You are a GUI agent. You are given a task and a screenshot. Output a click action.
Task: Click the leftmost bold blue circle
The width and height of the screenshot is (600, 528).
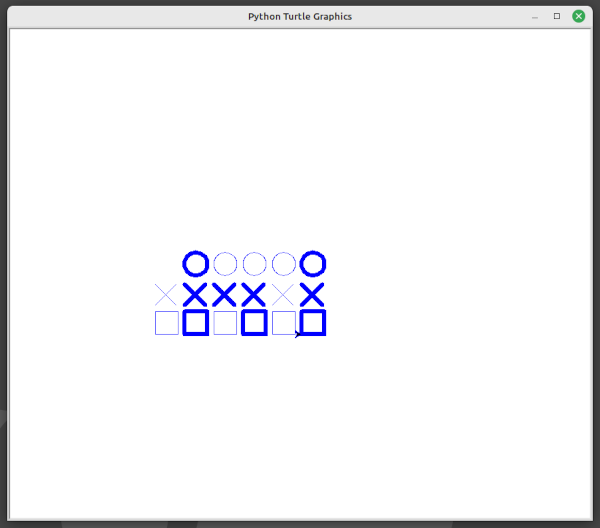pyautogui.click(x=196, y=264)
